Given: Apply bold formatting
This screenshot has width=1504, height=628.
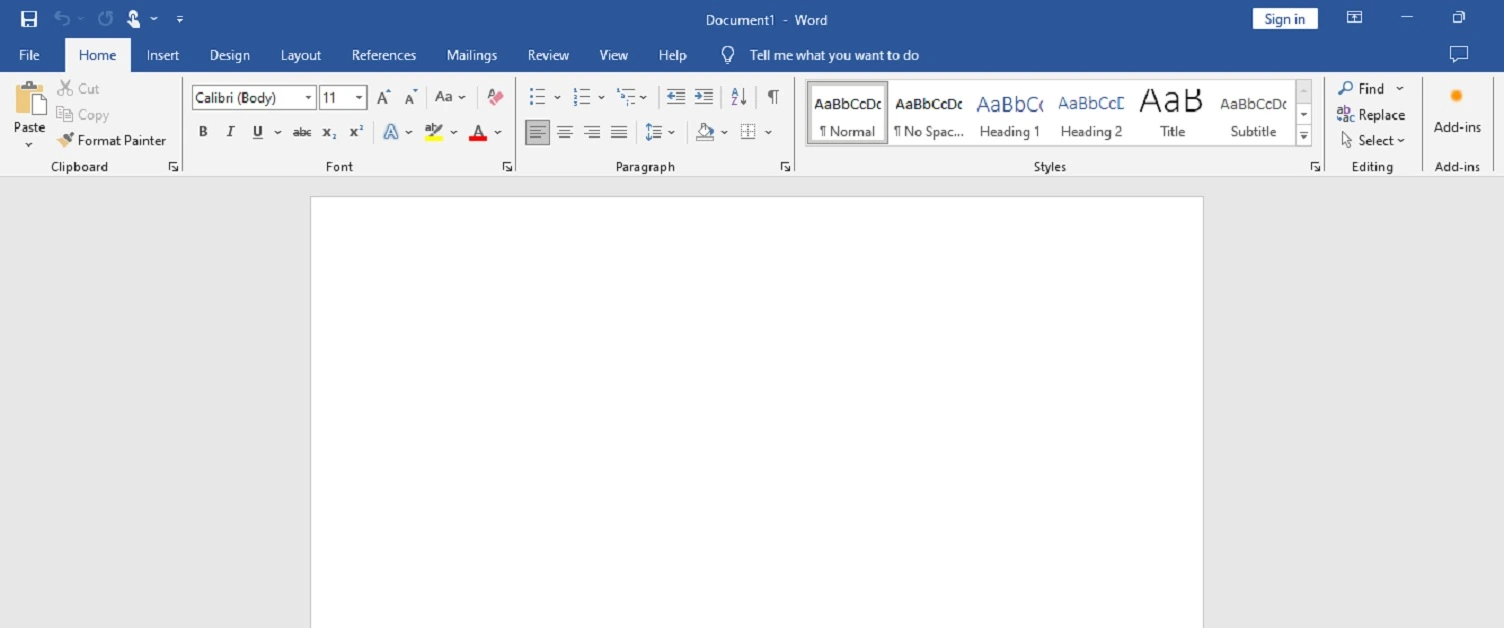Looking at the screenshot, I should coord(203,131).
